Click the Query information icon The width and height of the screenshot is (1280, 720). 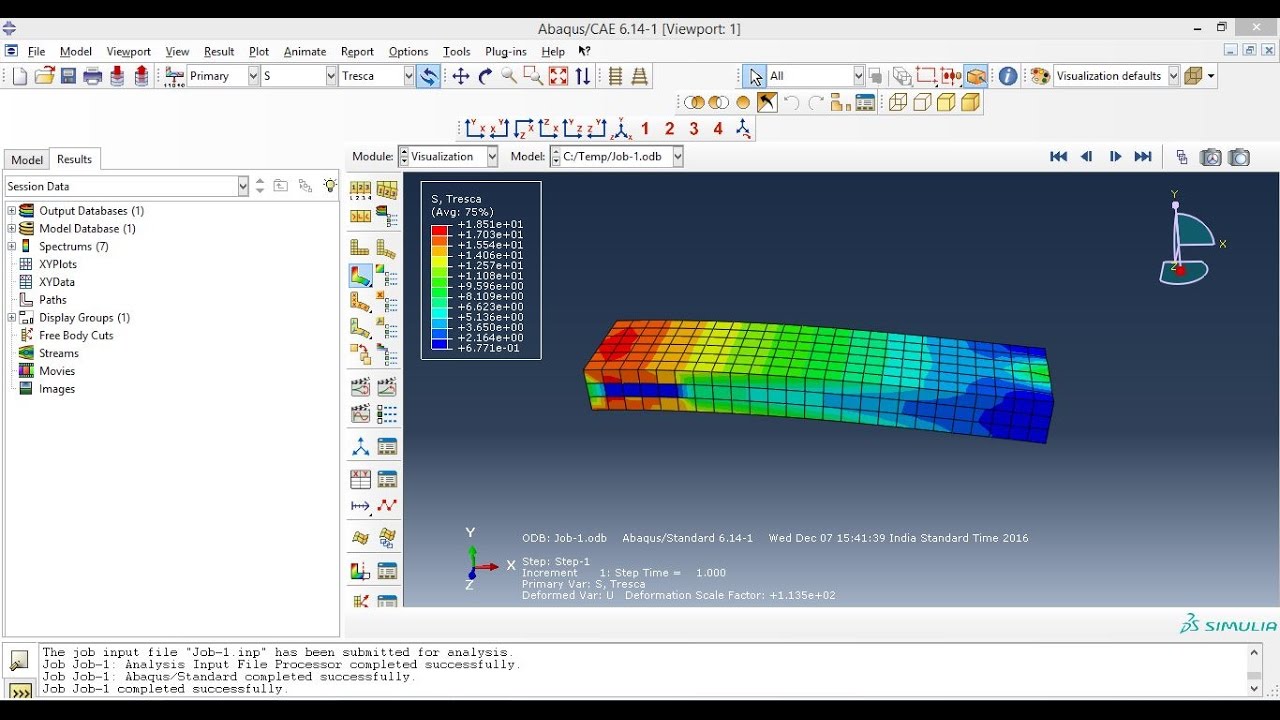pyautogui.click(x=1008, y=76)
